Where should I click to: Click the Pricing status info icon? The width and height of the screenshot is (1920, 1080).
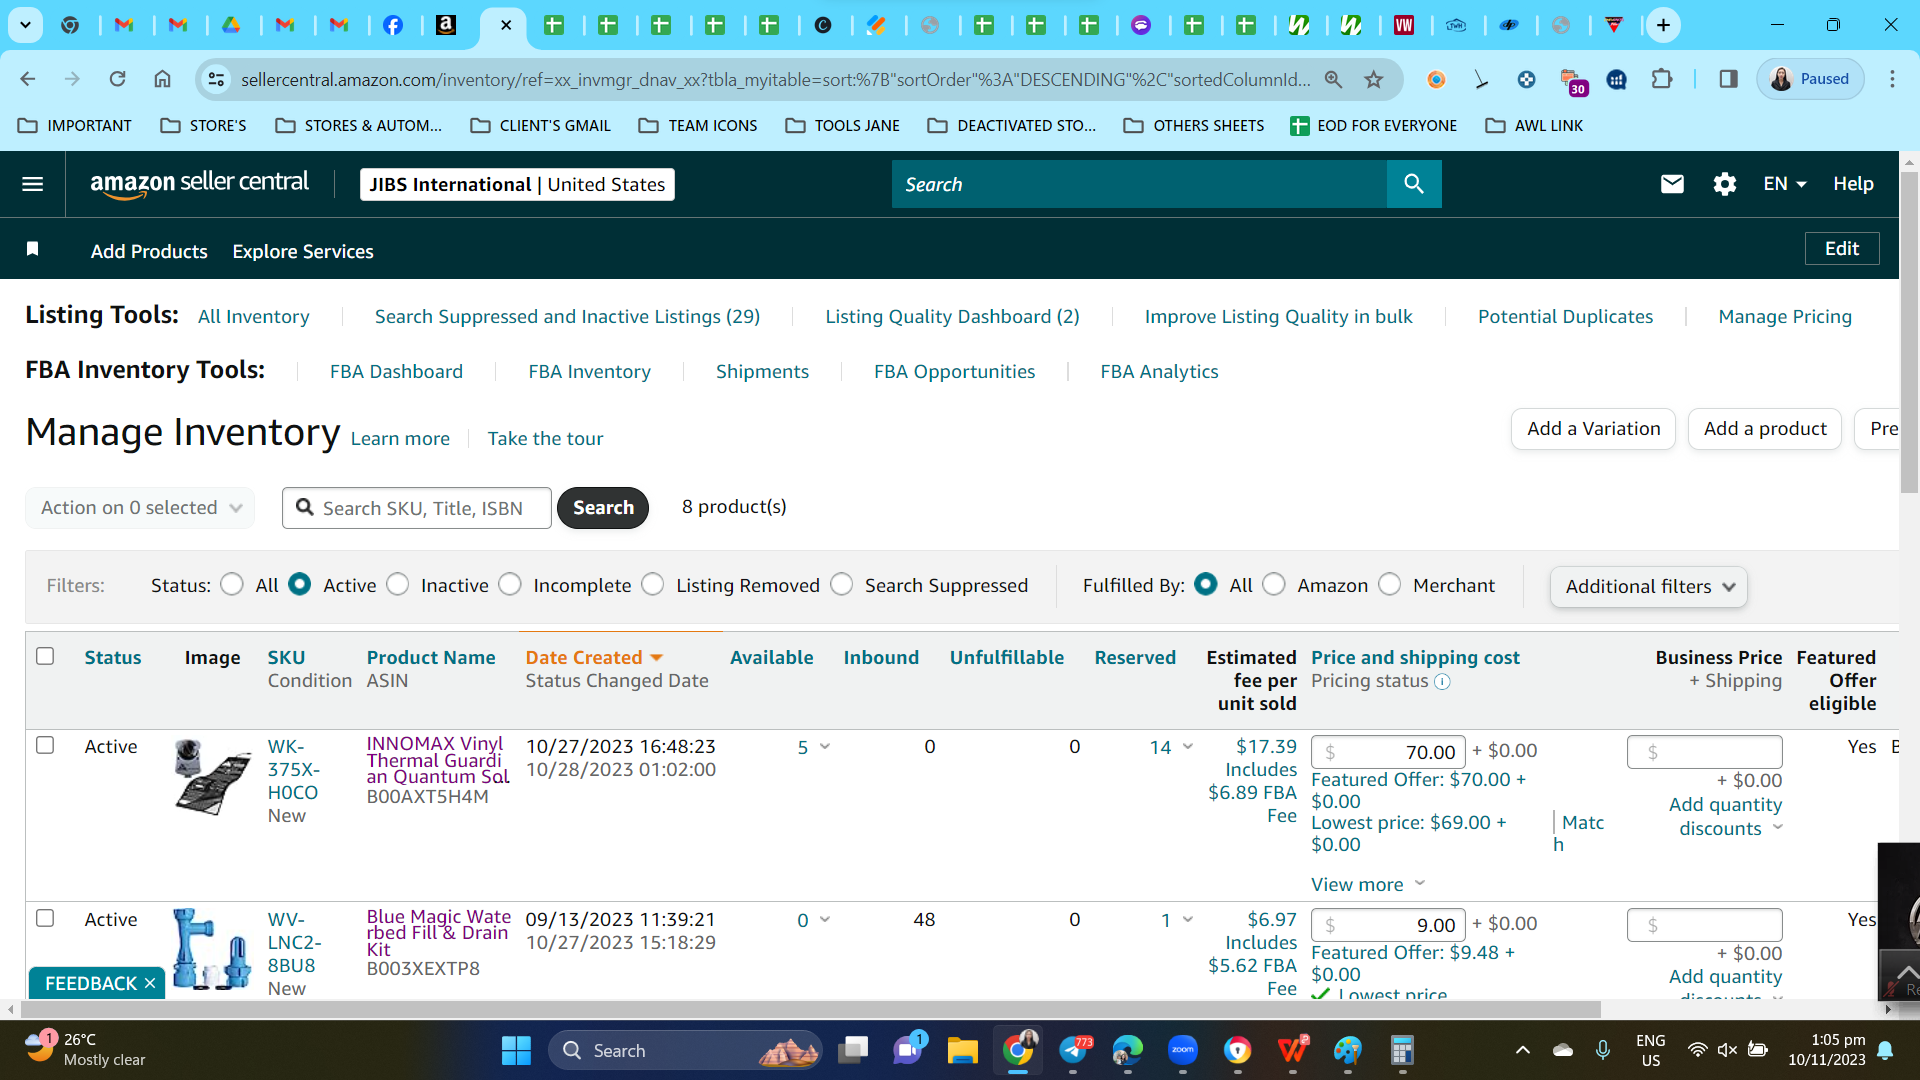(x=1442, y=682)
